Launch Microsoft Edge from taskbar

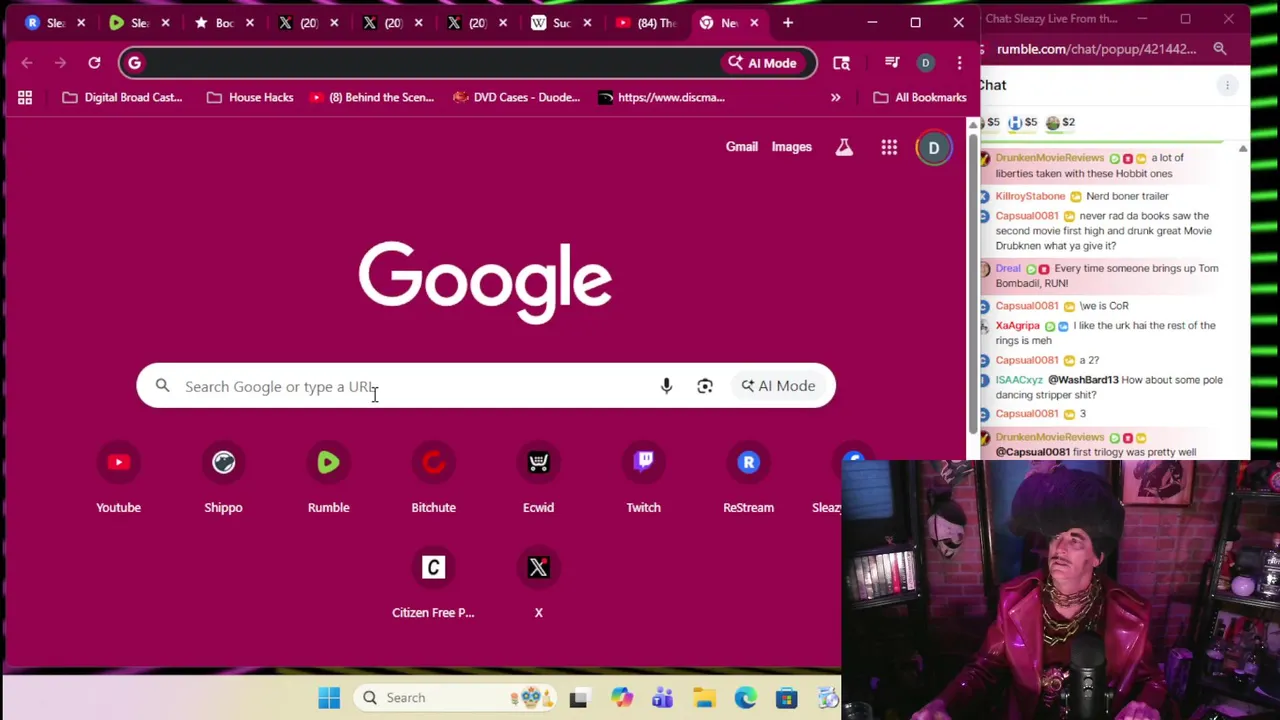click(x=745, y=697)
